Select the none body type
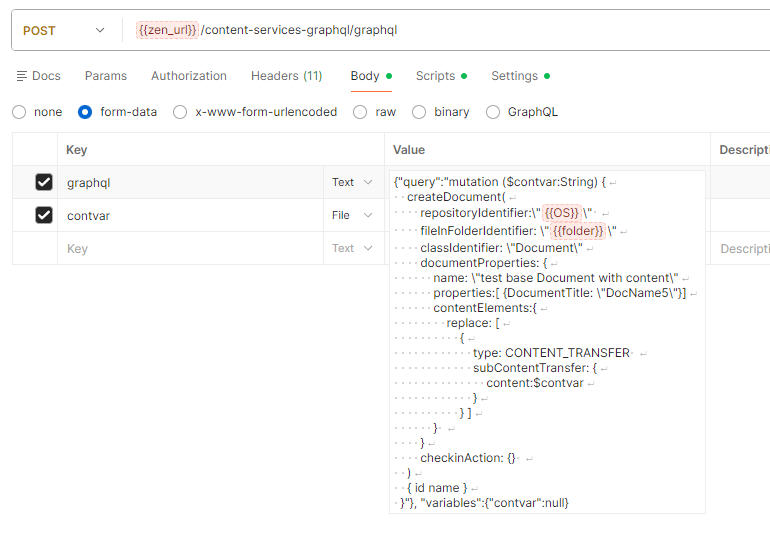The image size is (770, 559). [x=19, y=112]
